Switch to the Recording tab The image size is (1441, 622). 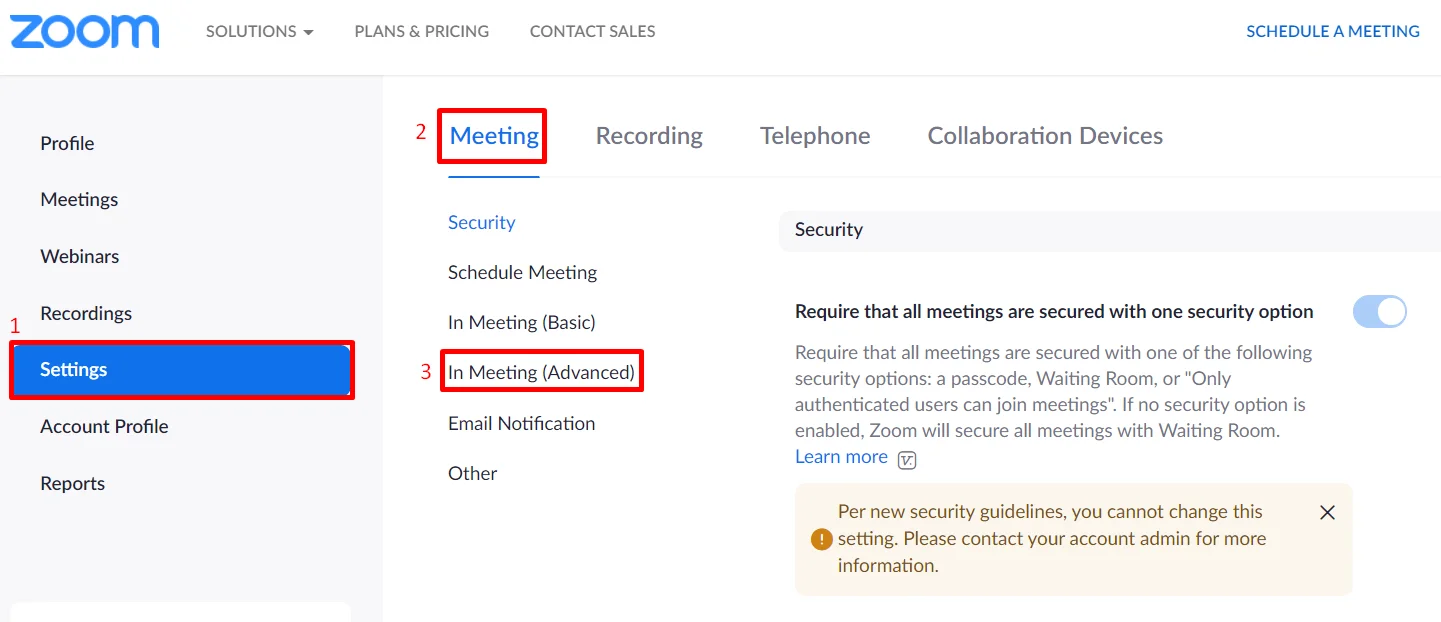tap(649, 136)
